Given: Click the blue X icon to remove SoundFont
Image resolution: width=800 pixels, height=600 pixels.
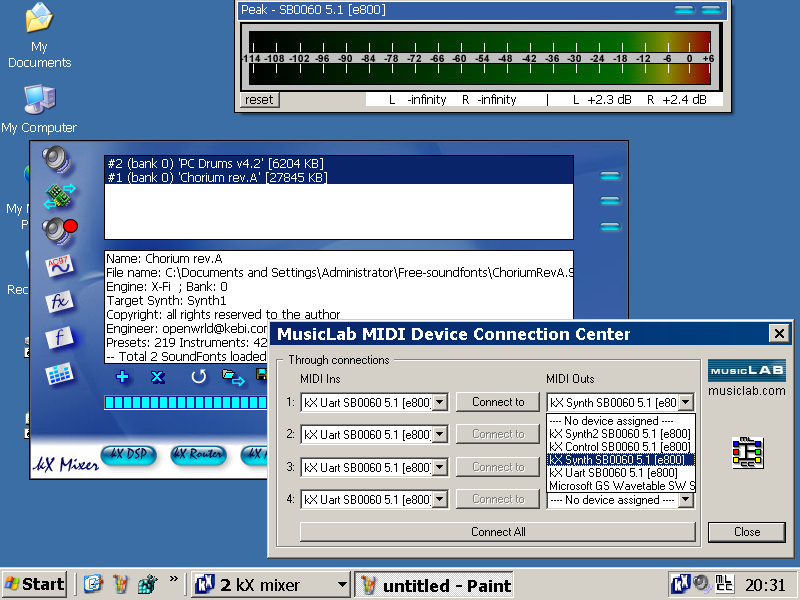Looking at the screenshot, I should tap(158, 377).
